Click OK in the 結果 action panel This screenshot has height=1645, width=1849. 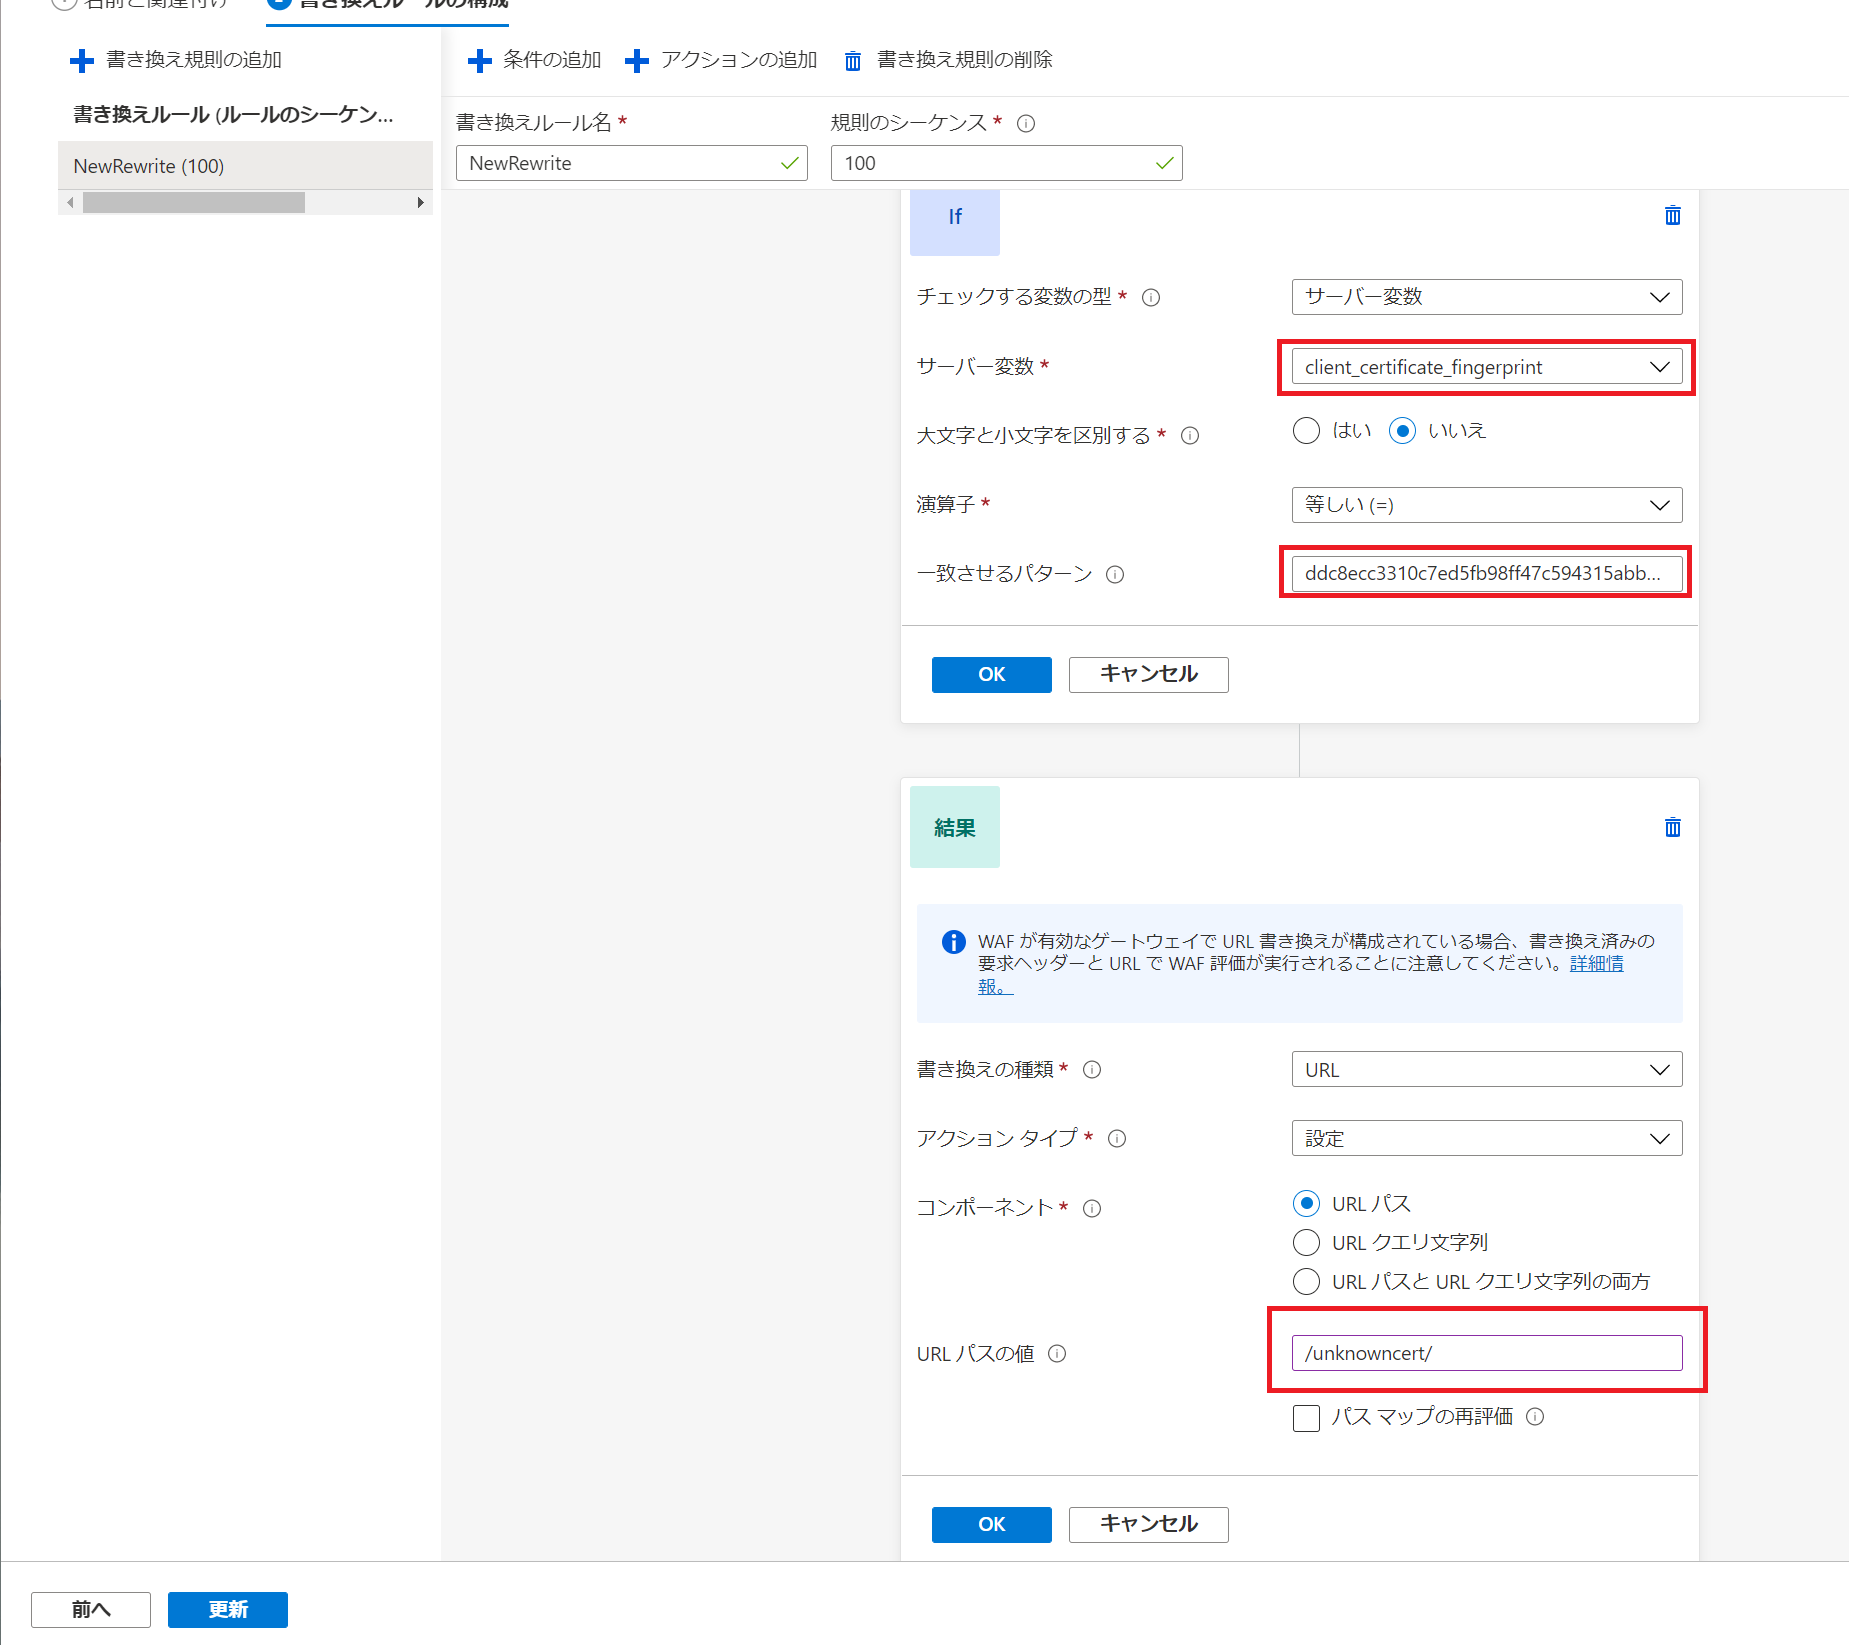click(x=992, y=1525)
